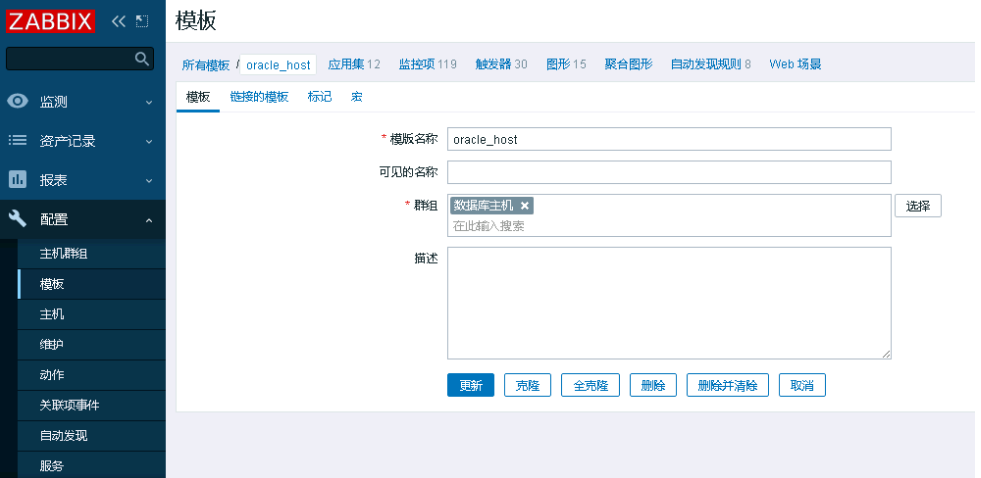Open 服务 in sidebar
The height and width of the screenshot is (478, 981).
(91, 465)
